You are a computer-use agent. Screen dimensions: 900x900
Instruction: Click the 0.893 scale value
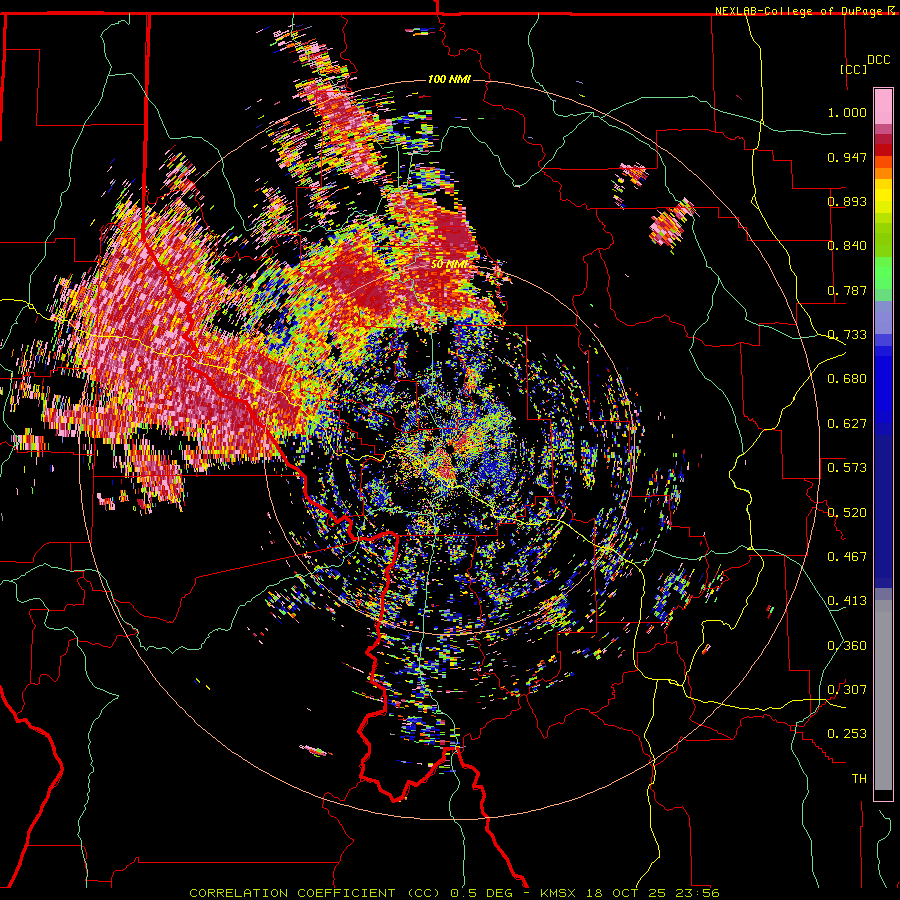[x=847, y=201]
